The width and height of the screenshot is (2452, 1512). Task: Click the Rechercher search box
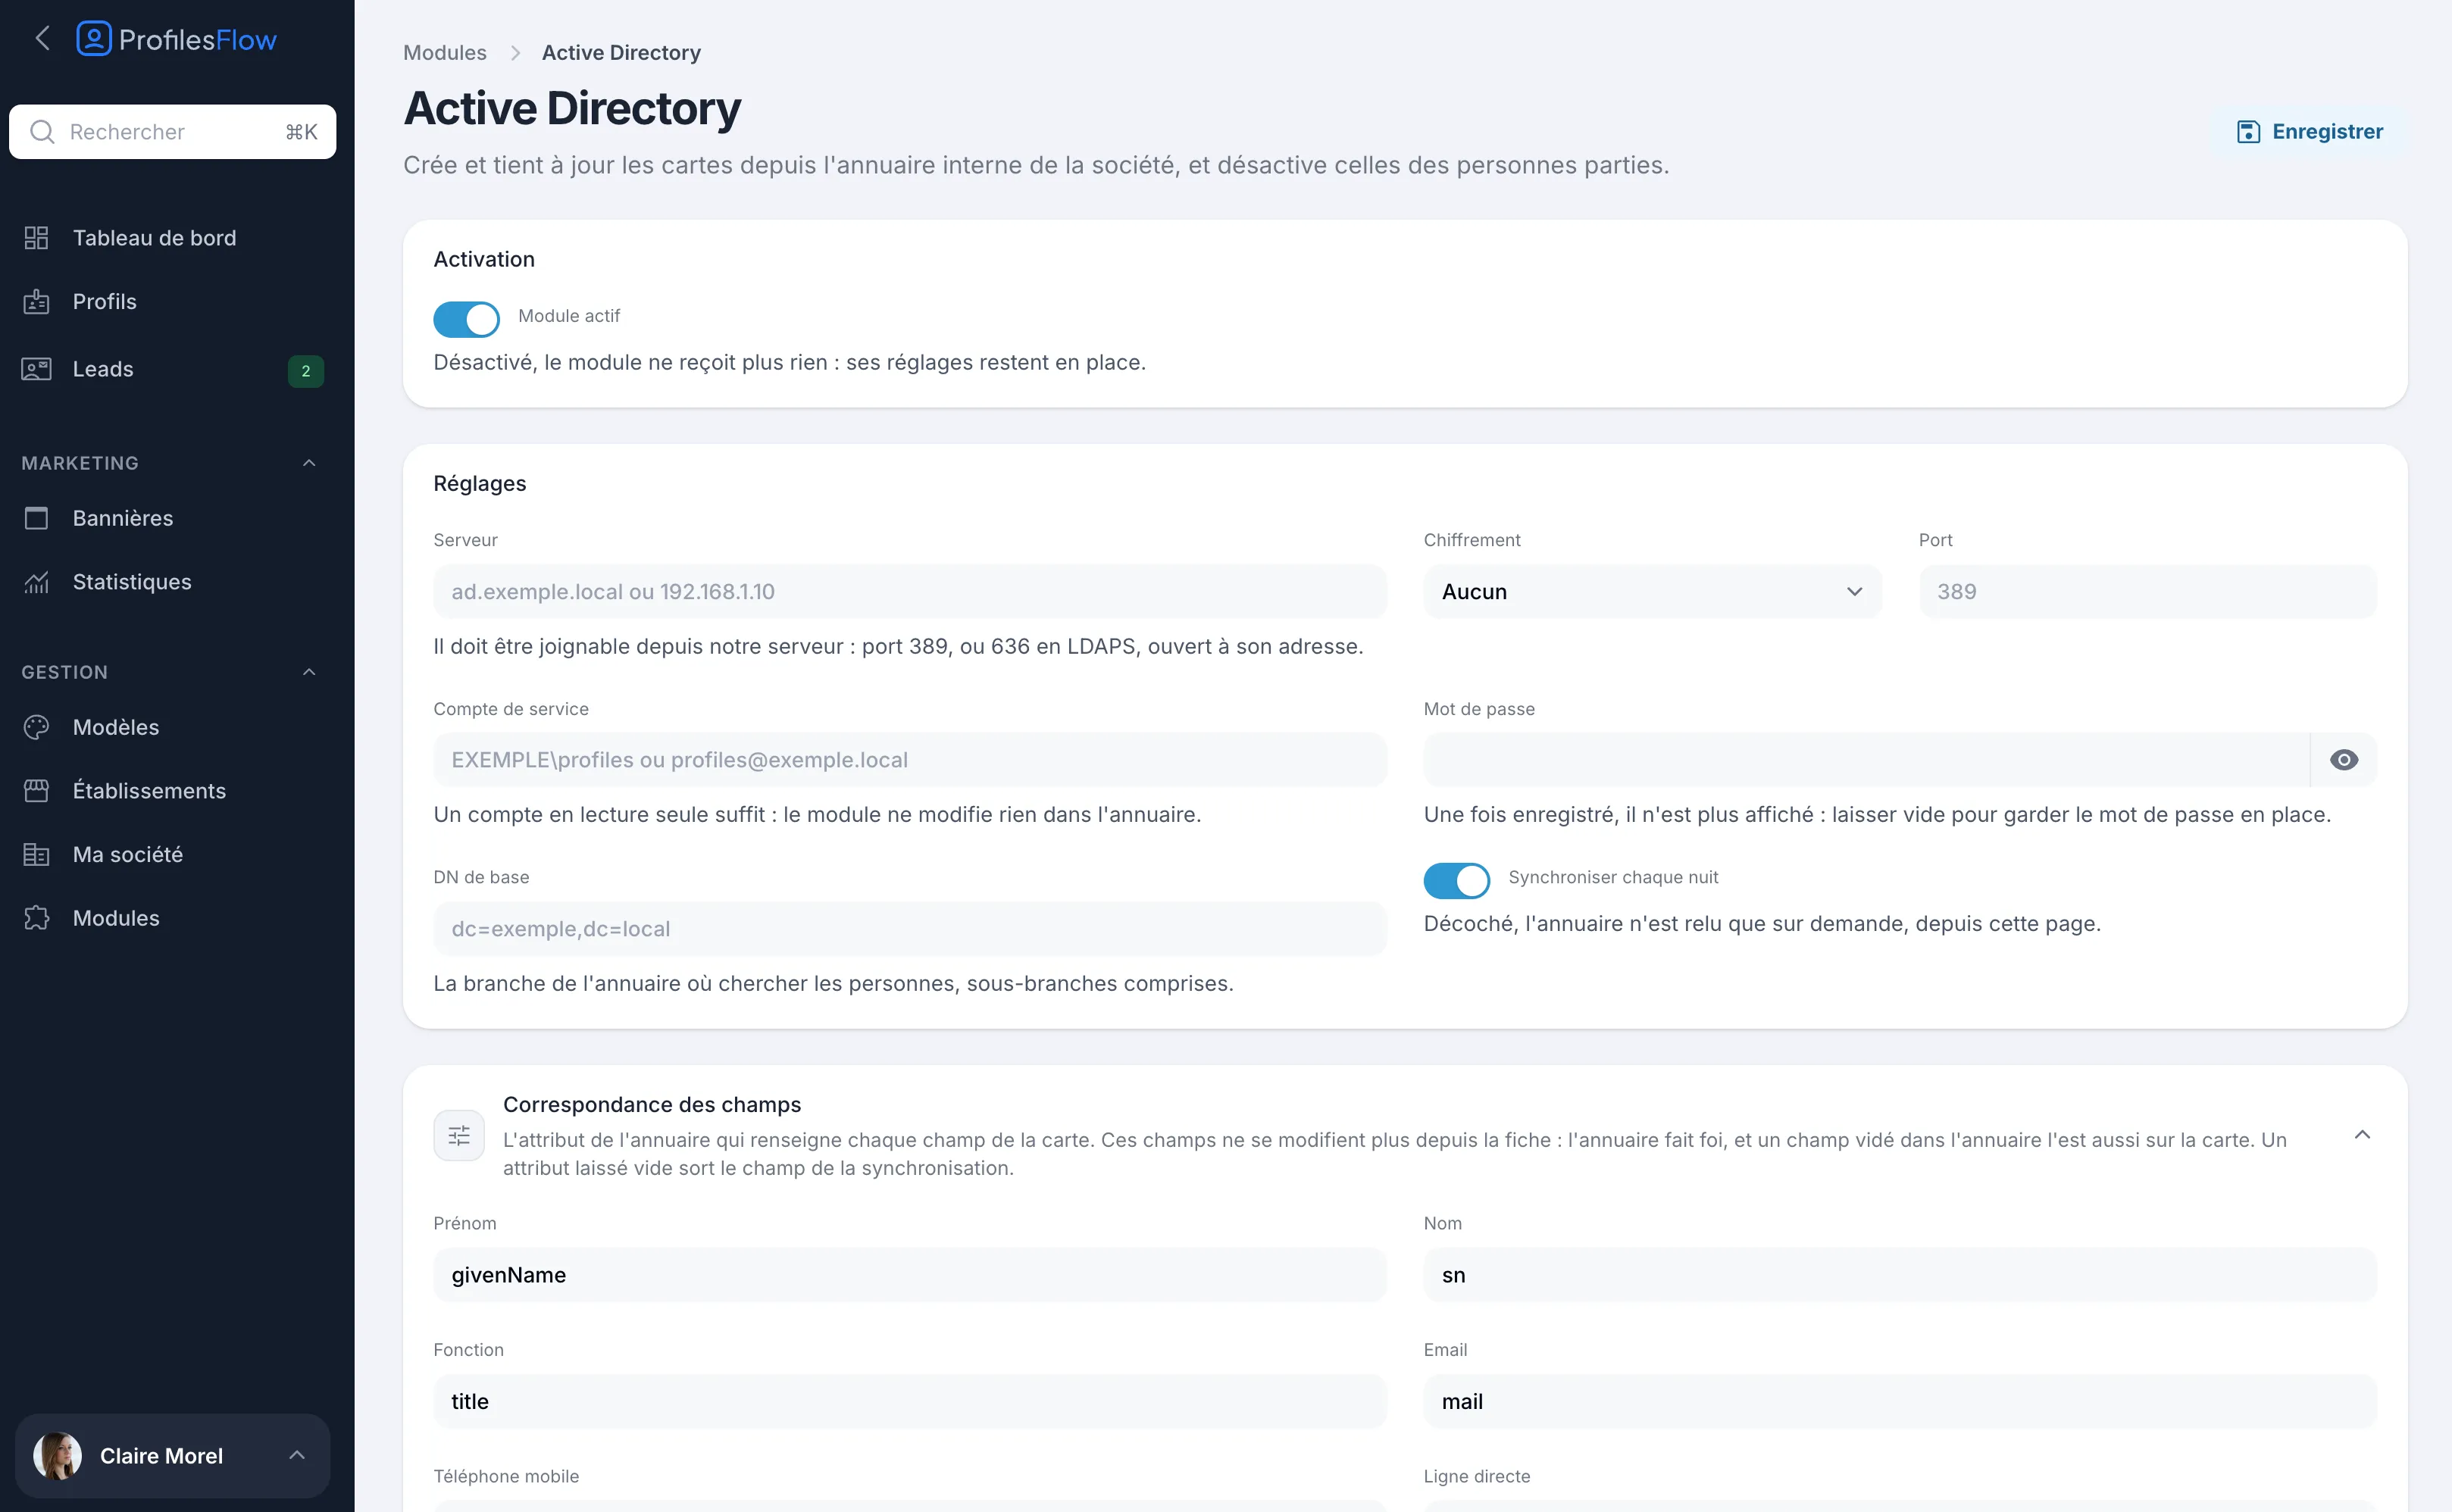coord(172,132)
